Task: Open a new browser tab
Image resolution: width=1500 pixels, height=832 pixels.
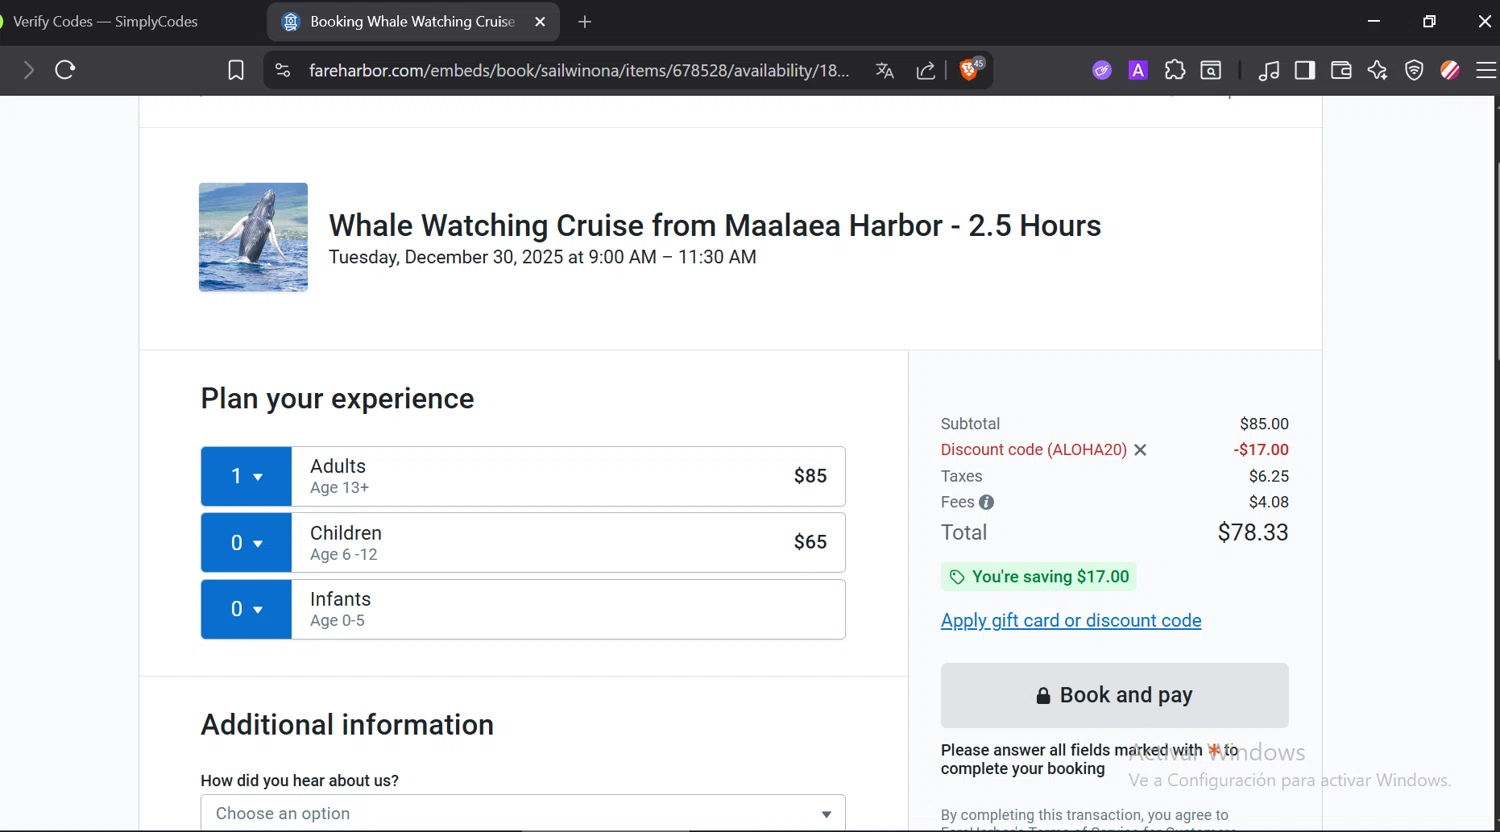Action: (585, 21)
